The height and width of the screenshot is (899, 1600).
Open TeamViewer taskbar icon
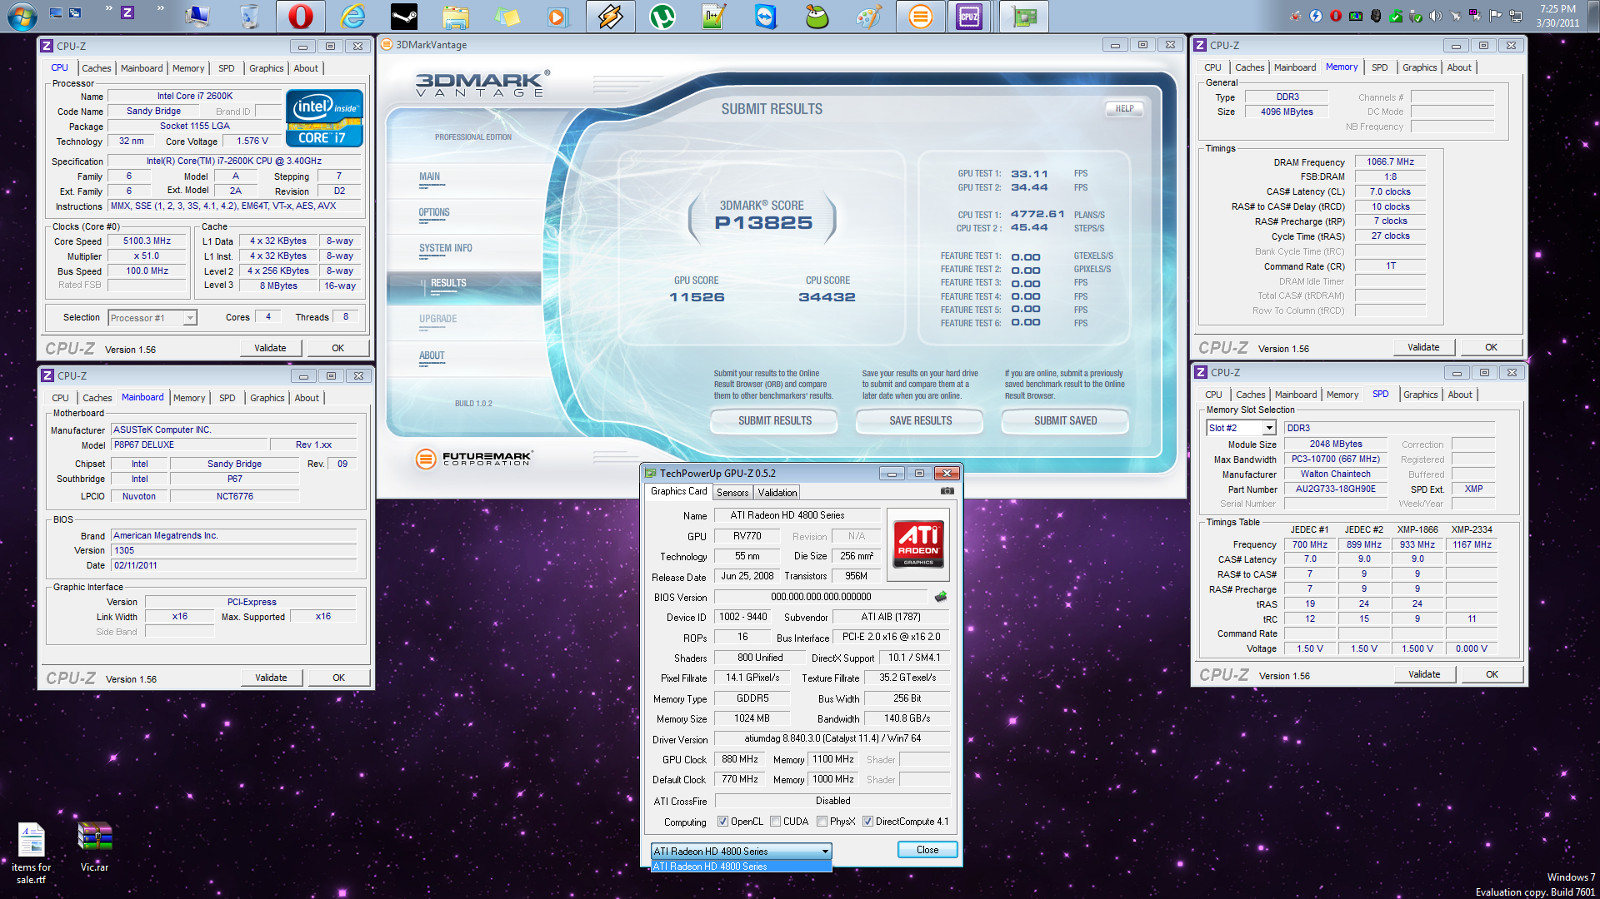pyautogui.click(x=766, y=16)
